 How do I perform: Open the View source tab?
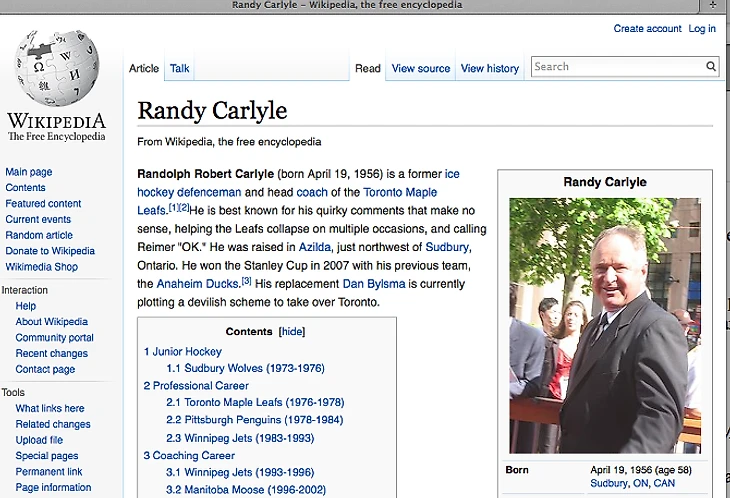click(x=421, y=68)
